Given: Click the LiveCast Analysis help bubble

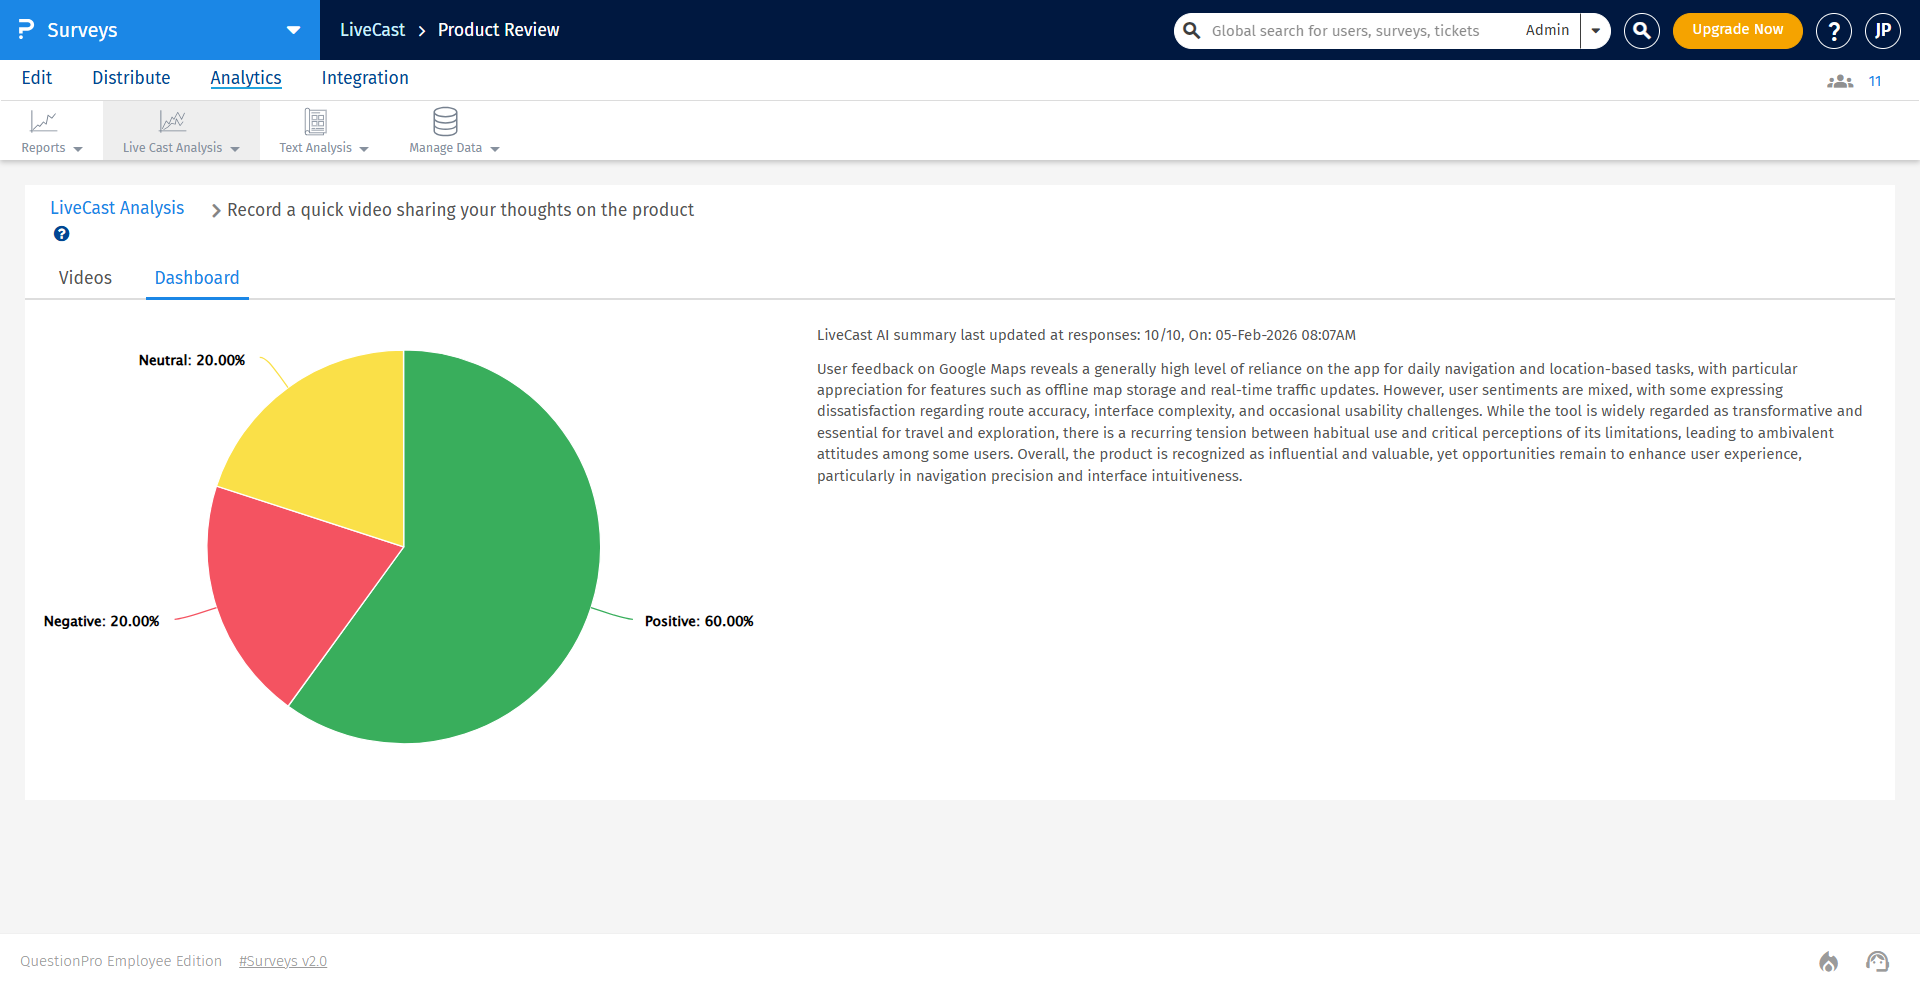Looking at the screenshot, I should pos(61,233).
